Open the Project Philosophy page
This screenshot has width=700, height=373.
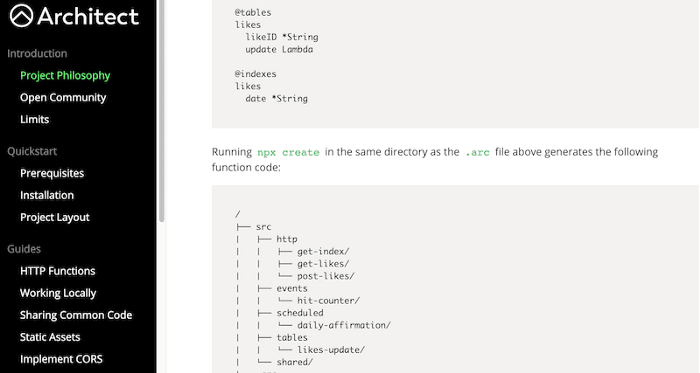click(x=65, y=75)
